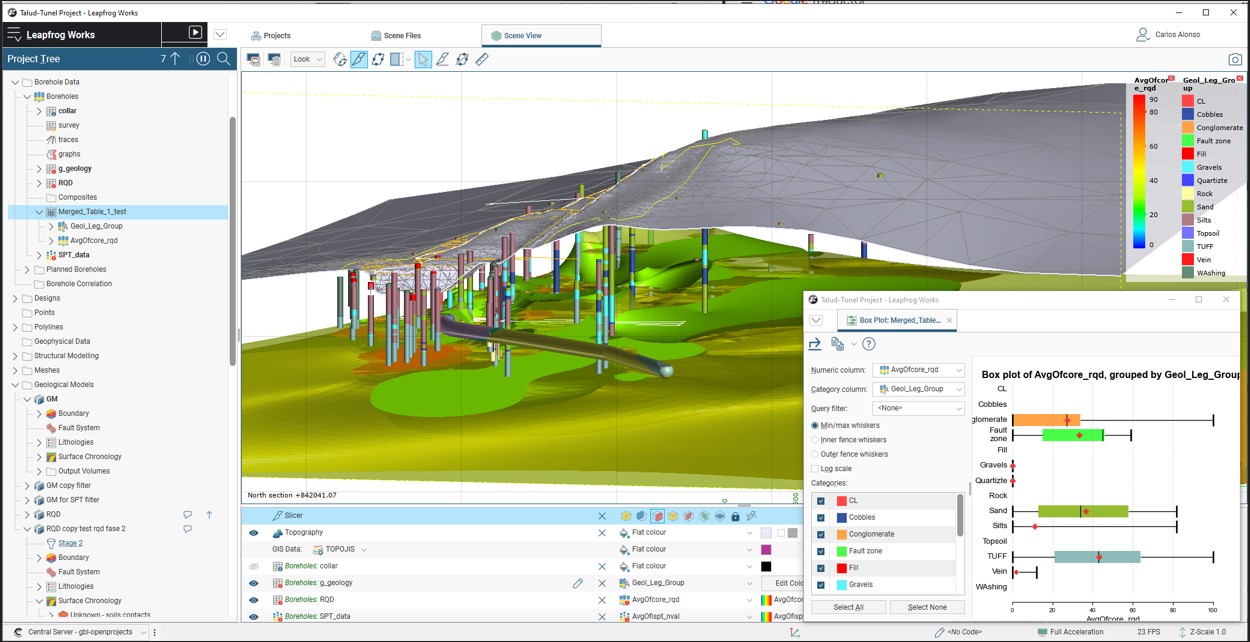Screen dimensions: 1250x642
Task: Click the second scene-copy toolbar icon
Action: click(x=274, y=60)
